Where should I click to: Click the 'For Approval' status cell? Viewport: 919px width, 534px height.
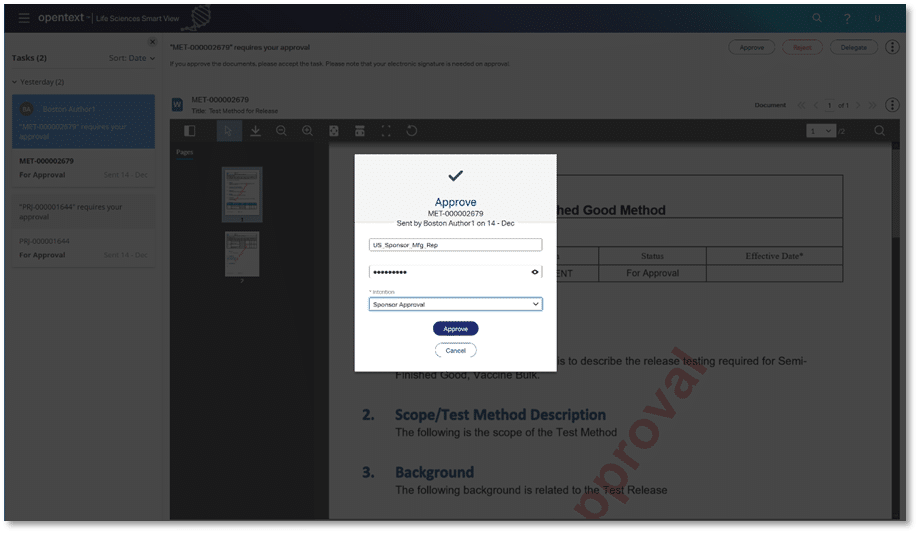pyautogui.click(x=652, y=273)
